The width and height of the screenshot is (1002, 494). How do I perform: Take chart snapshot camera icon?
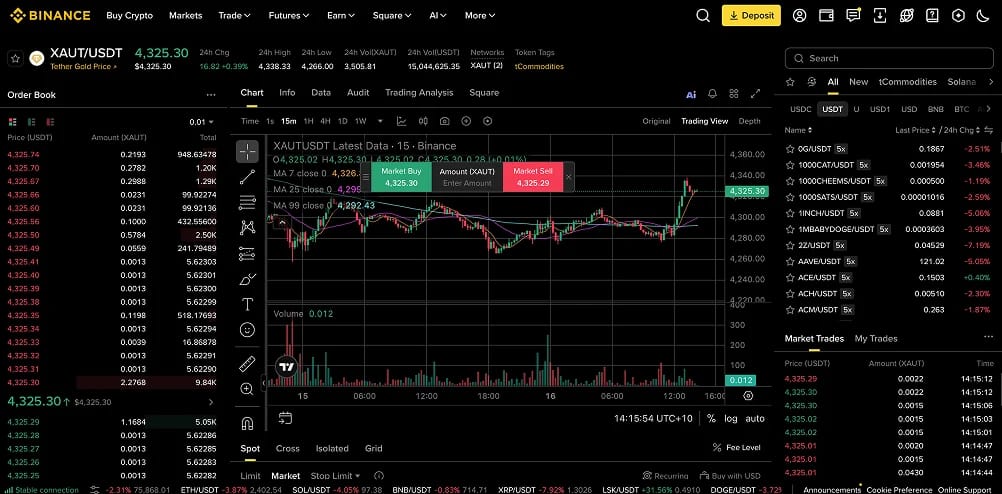coord(444,121)
